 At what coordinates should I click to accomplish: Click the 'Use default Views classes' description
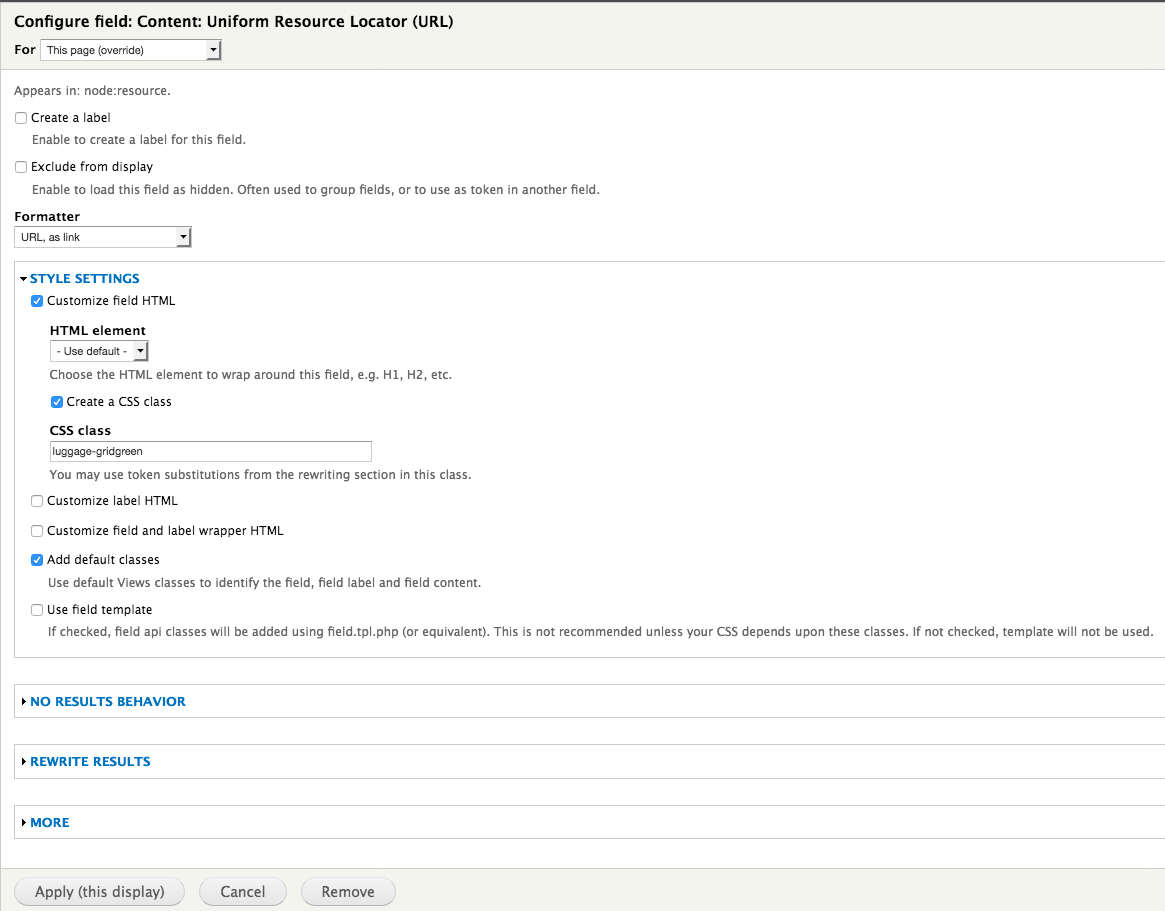pos(265,583)
